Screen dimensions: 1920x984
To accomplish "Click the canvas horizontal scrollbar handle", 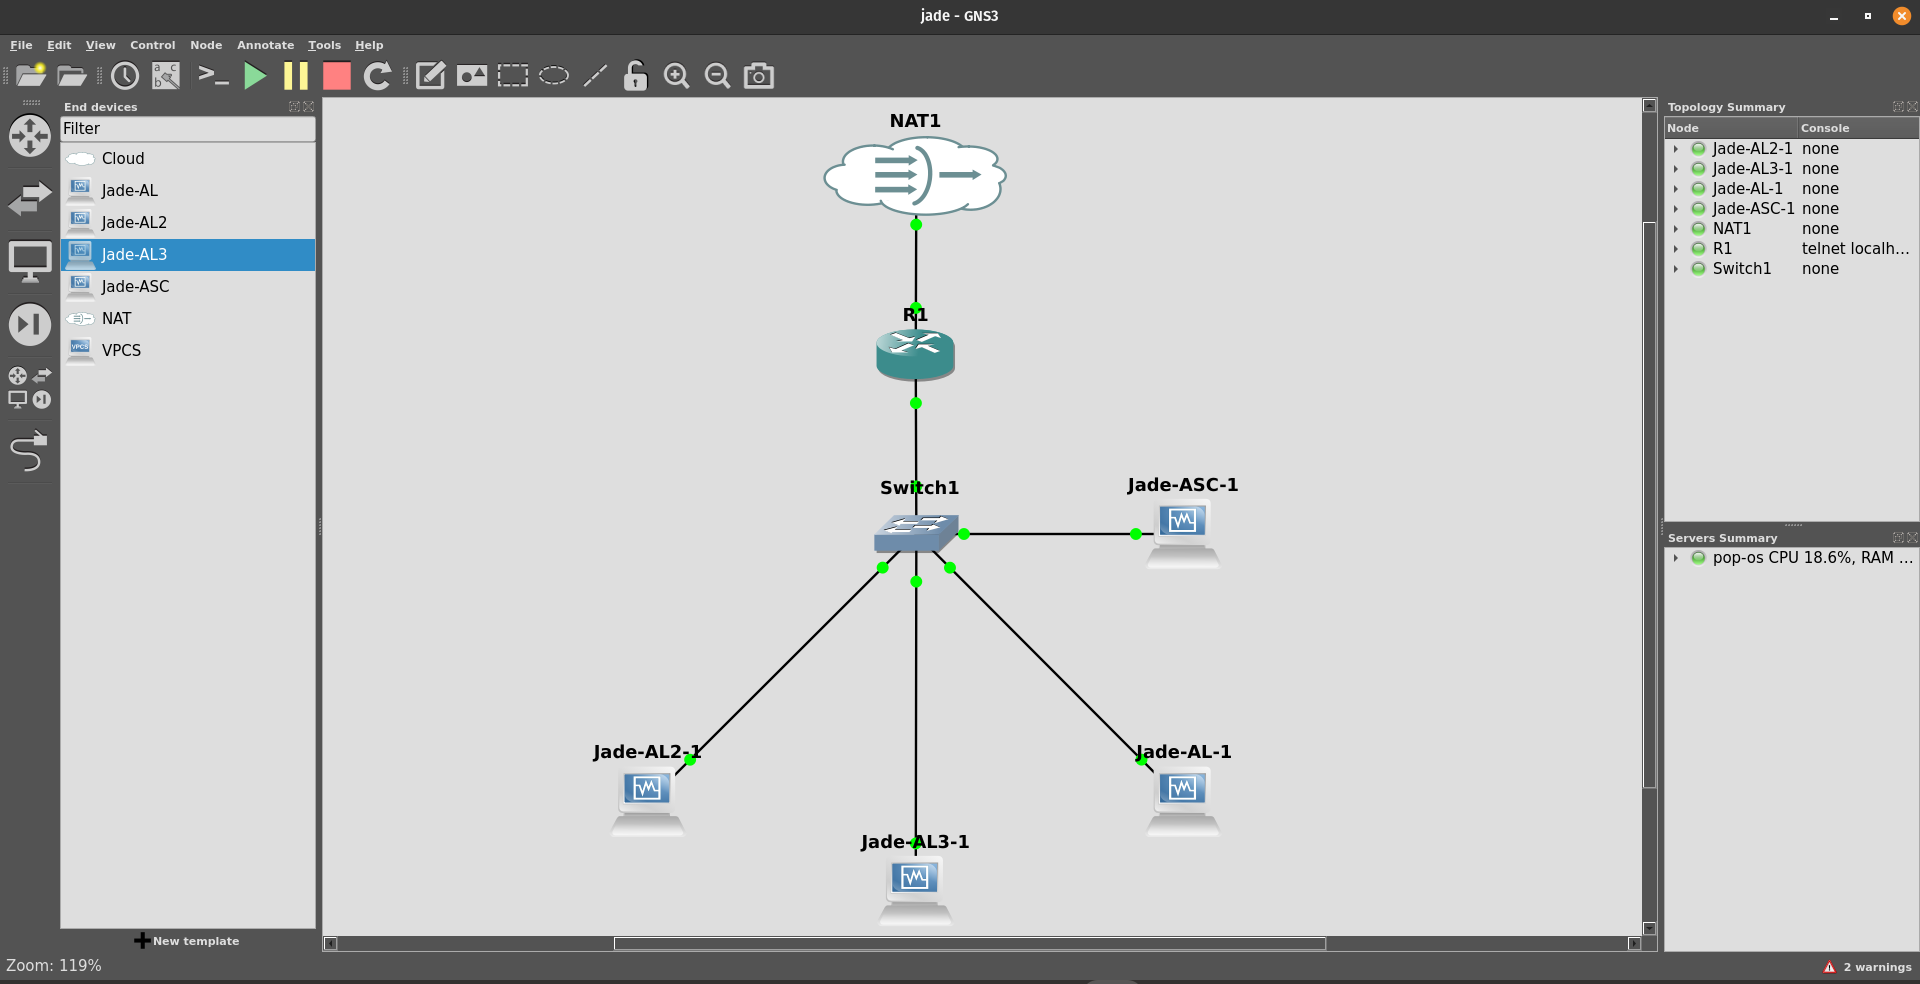I will click(969, 943).
